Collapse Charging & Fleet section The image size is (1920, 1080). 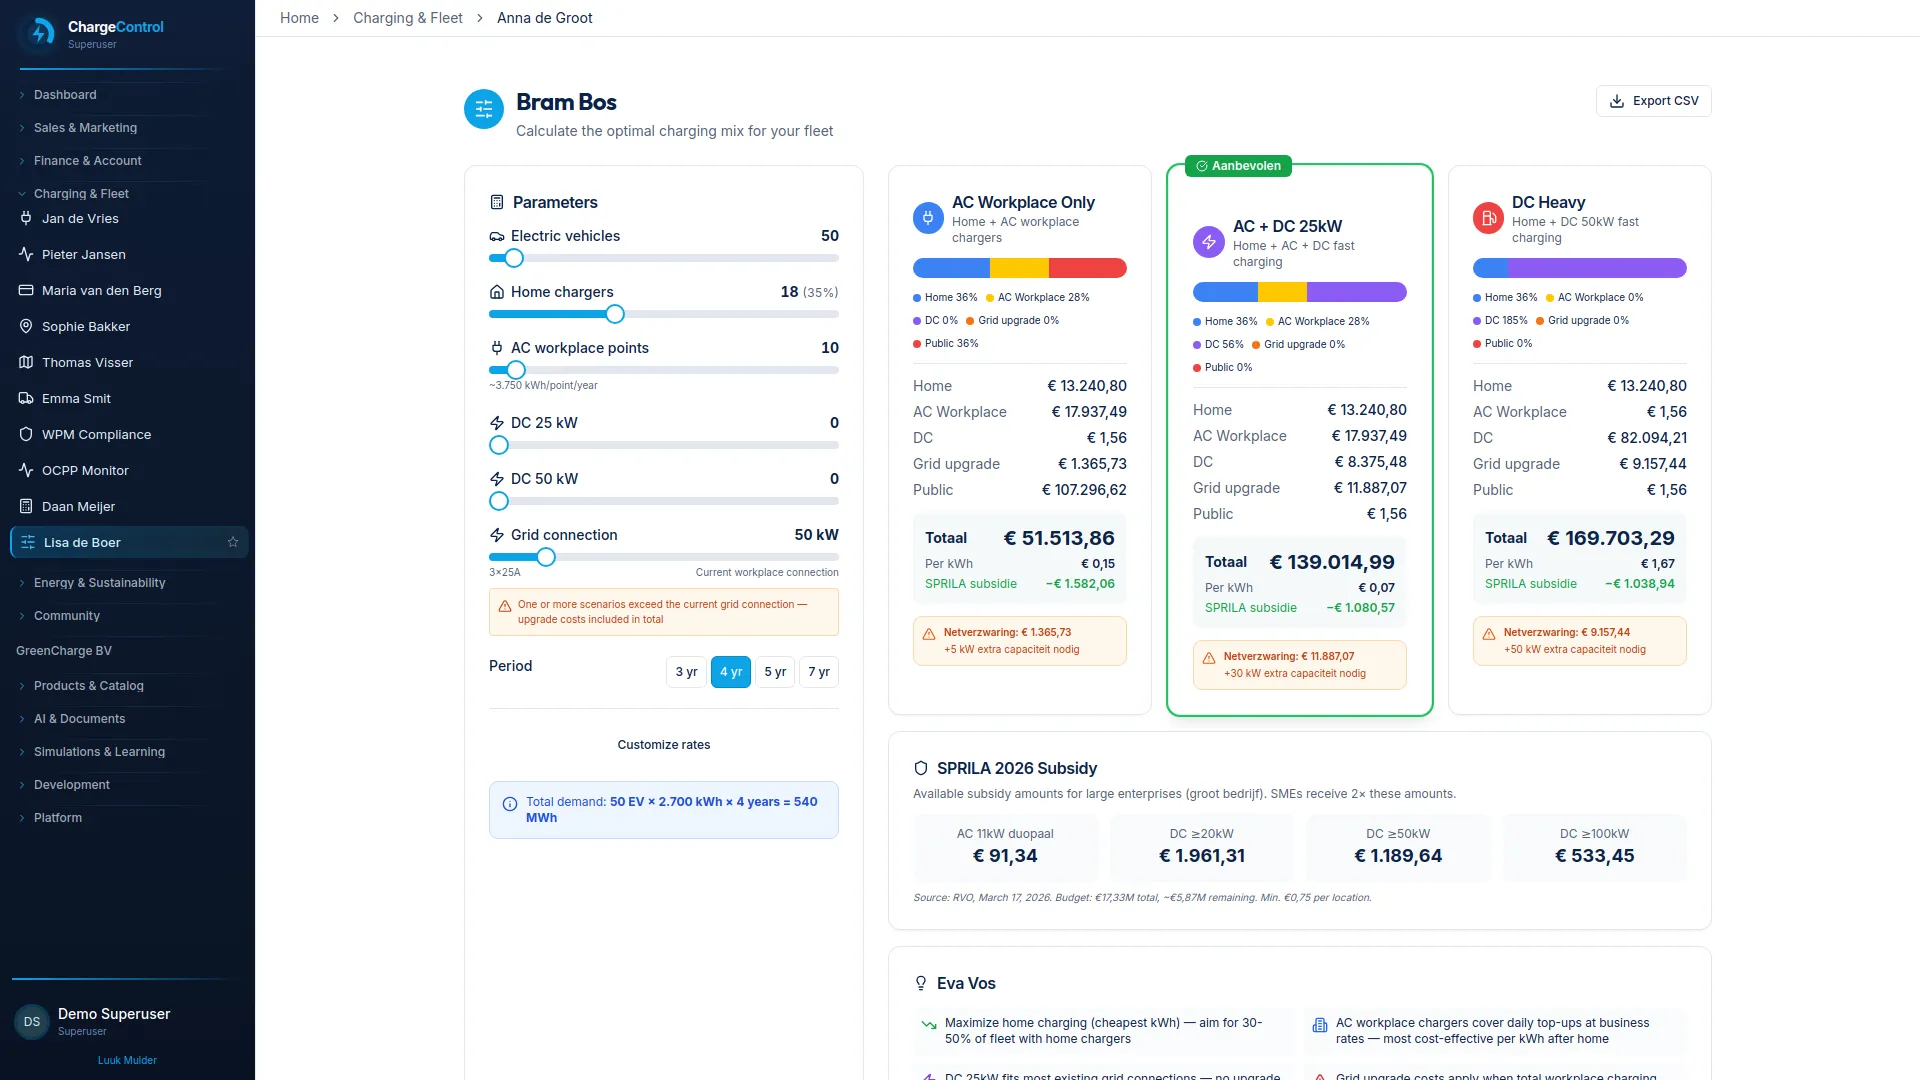[81, 194]
